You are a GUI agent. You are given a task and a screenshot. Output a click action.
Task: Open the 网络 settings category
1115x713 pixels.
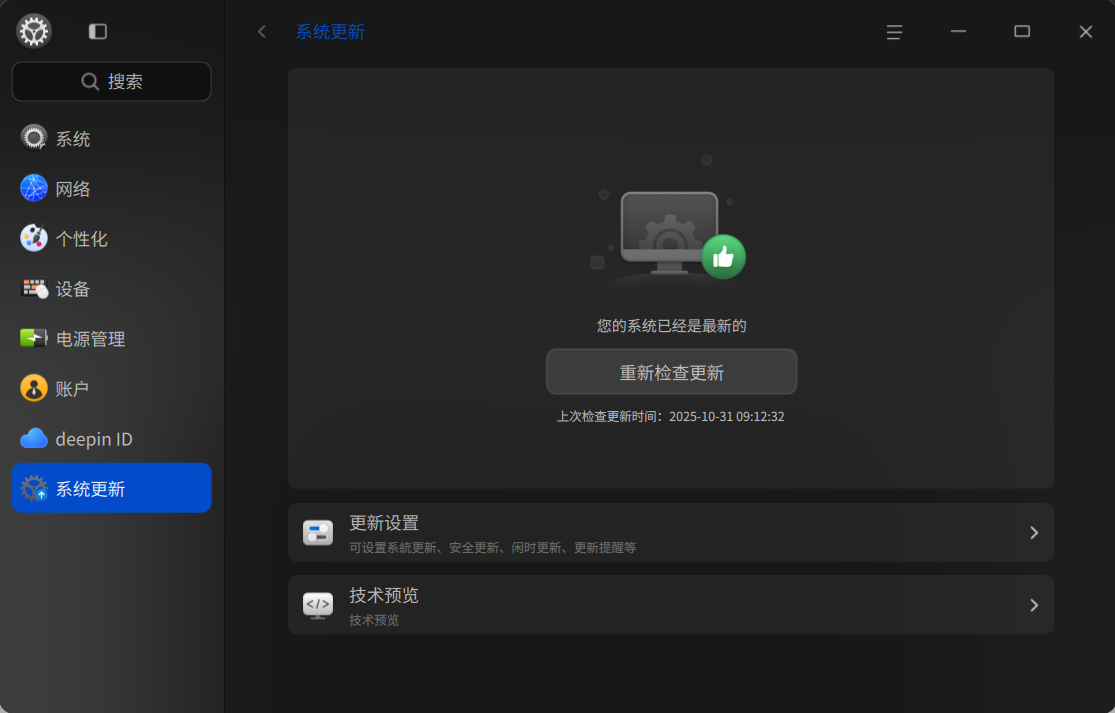coord(112,188)
